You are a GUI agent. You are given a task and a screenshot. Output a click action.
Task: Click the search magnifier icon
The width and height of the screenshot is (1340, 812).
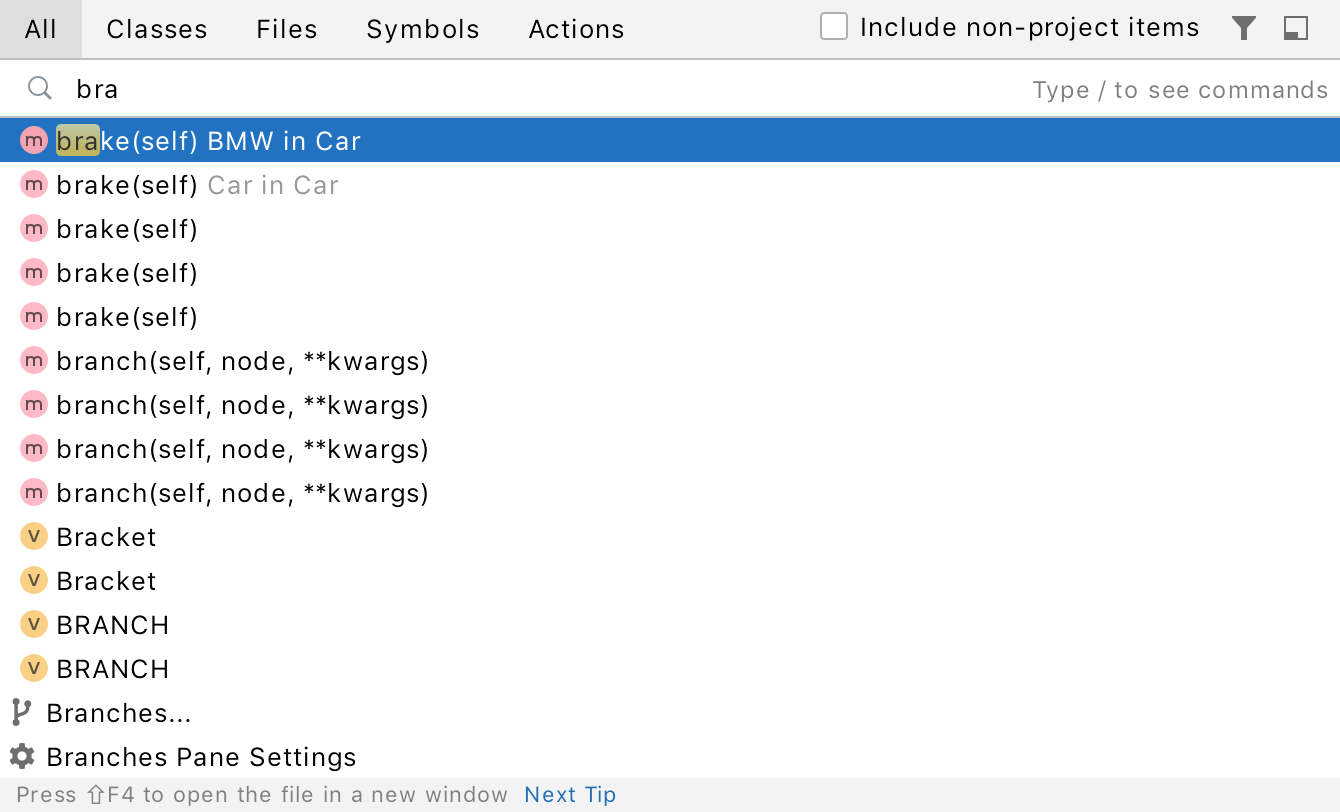click(40, 88)
